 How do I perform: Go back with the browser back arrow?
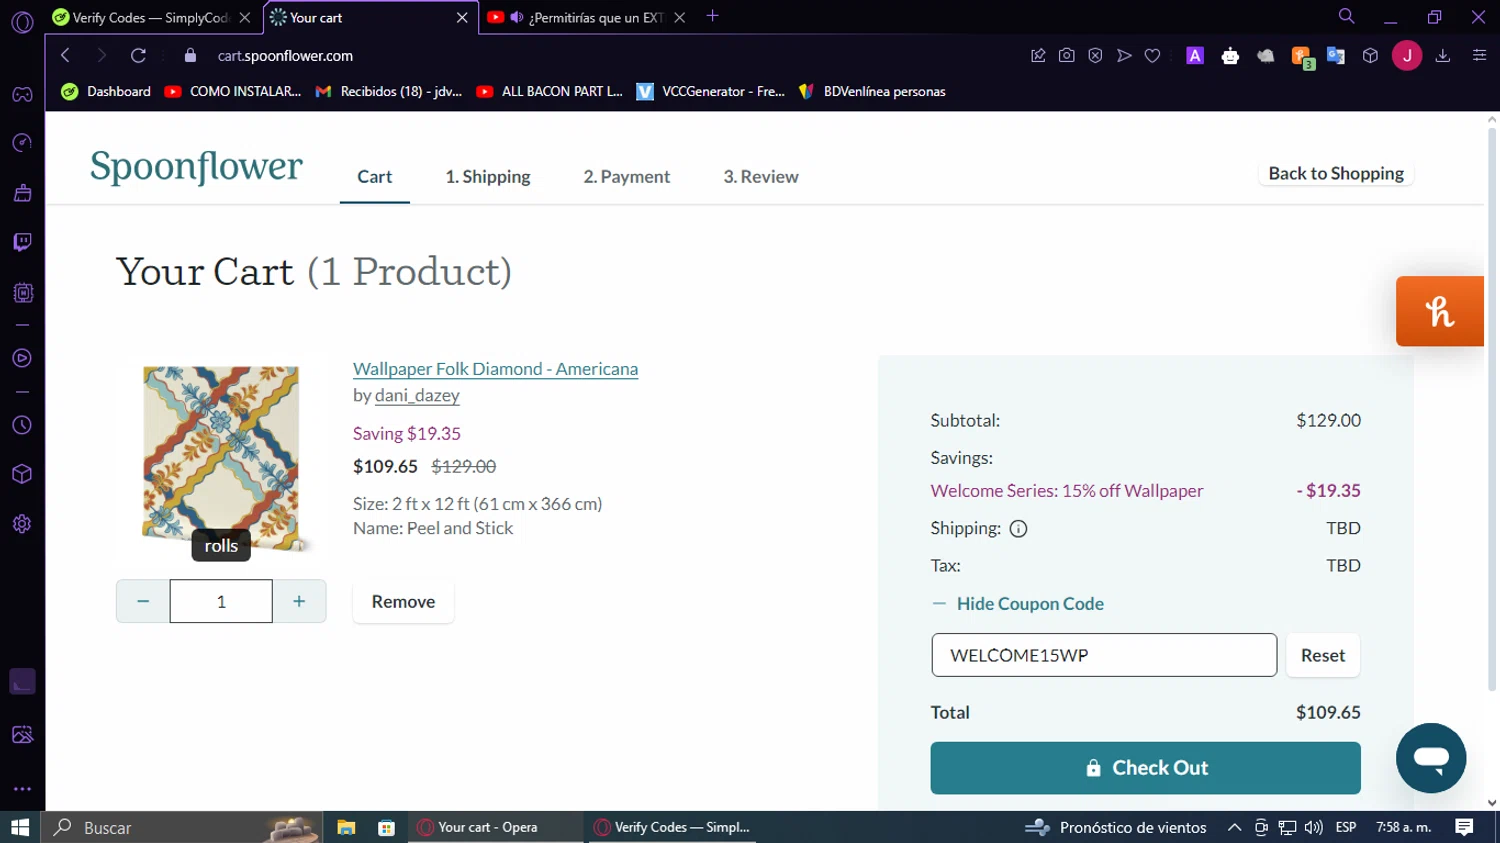coord(65,56)
